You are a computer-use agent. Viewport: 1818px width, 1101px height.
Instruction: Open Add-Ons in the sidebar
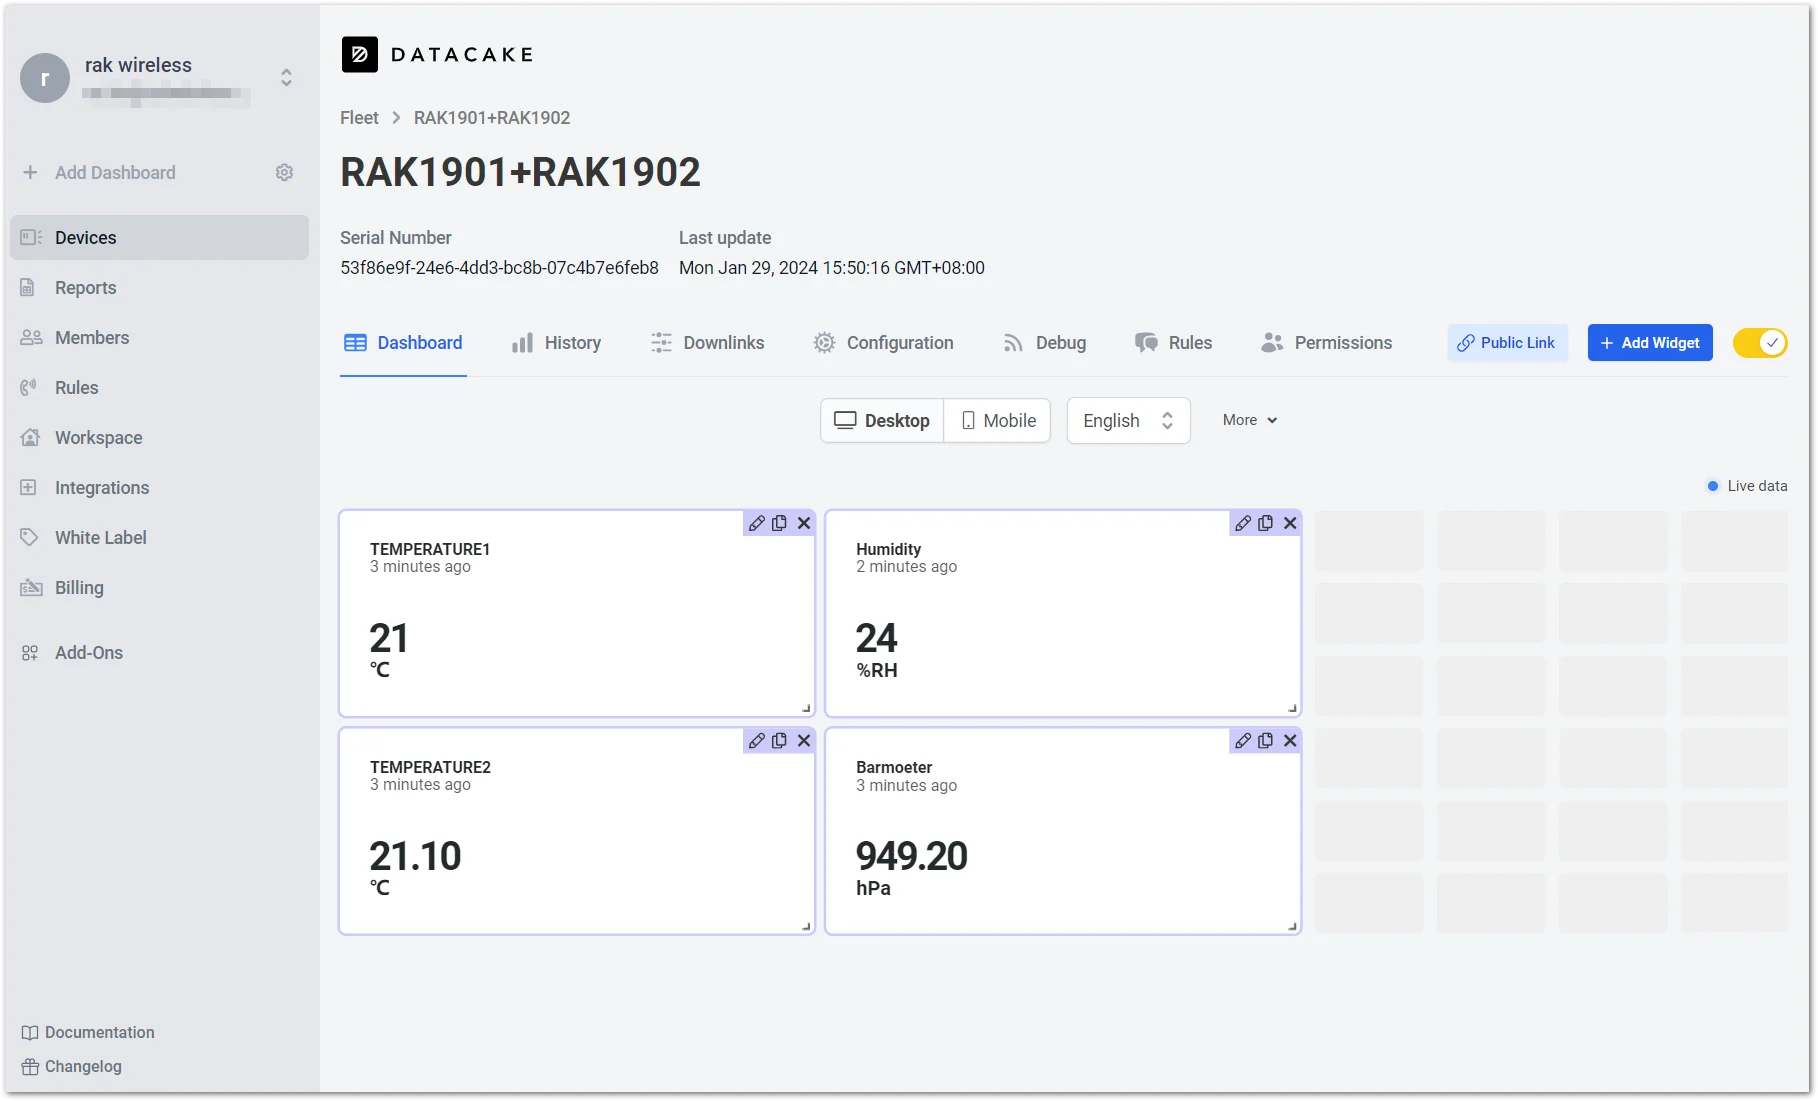pos(160,653)
